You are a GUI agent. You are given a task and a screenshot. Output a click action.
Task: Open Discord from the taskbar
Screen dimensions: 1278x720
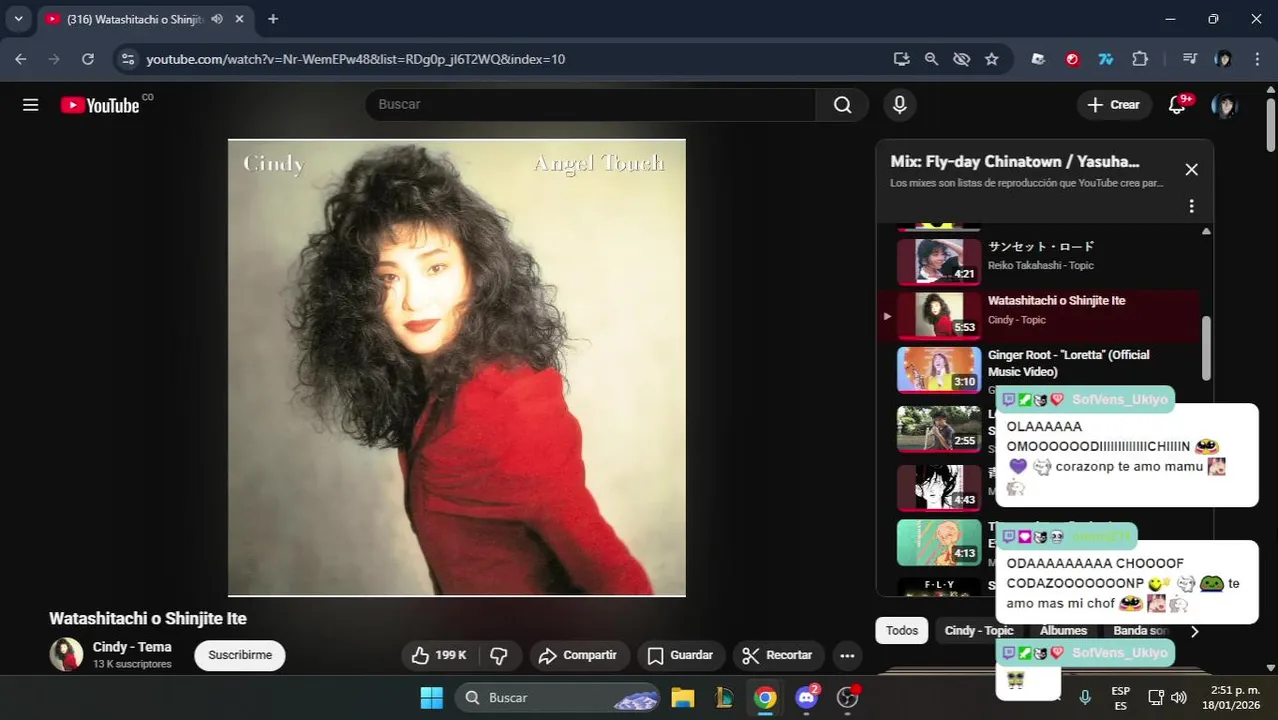[807, 698]
